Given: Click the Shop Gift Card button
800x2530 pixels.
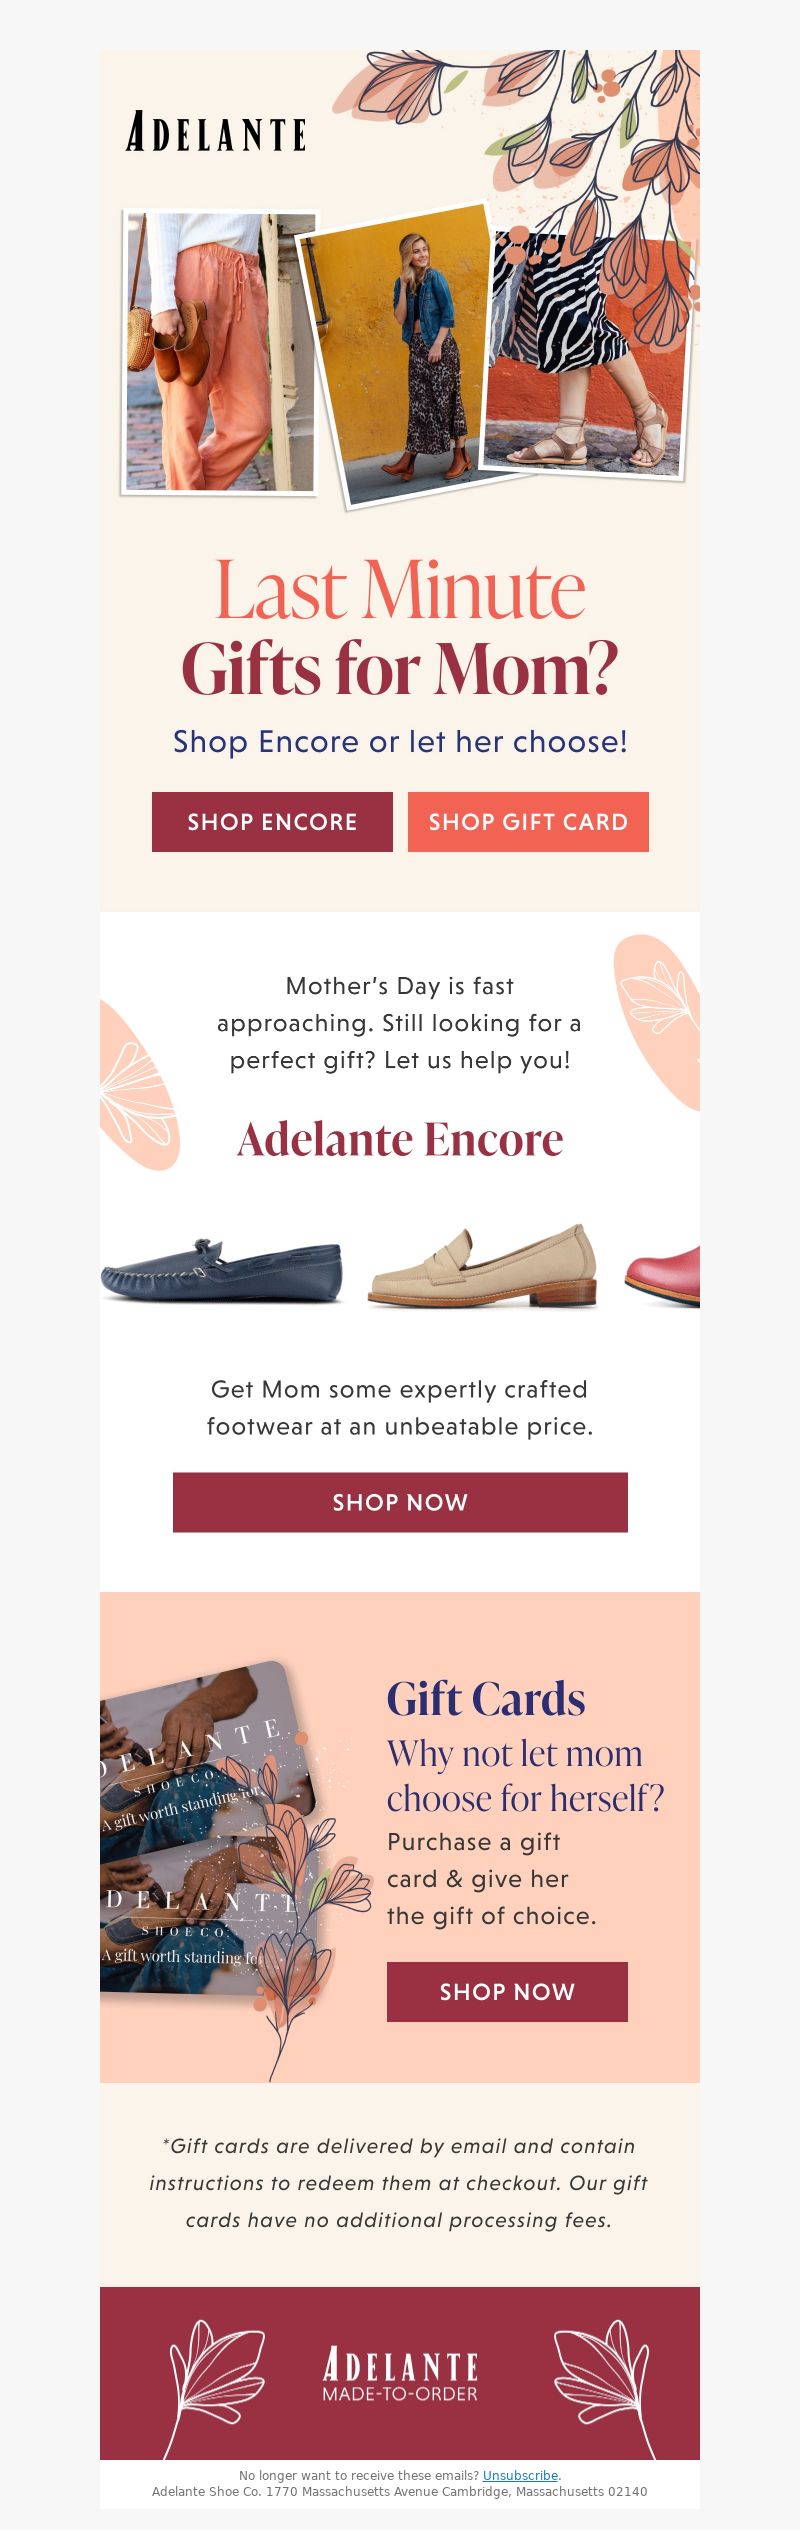Looking at the screenshot, I should (528, 822).
